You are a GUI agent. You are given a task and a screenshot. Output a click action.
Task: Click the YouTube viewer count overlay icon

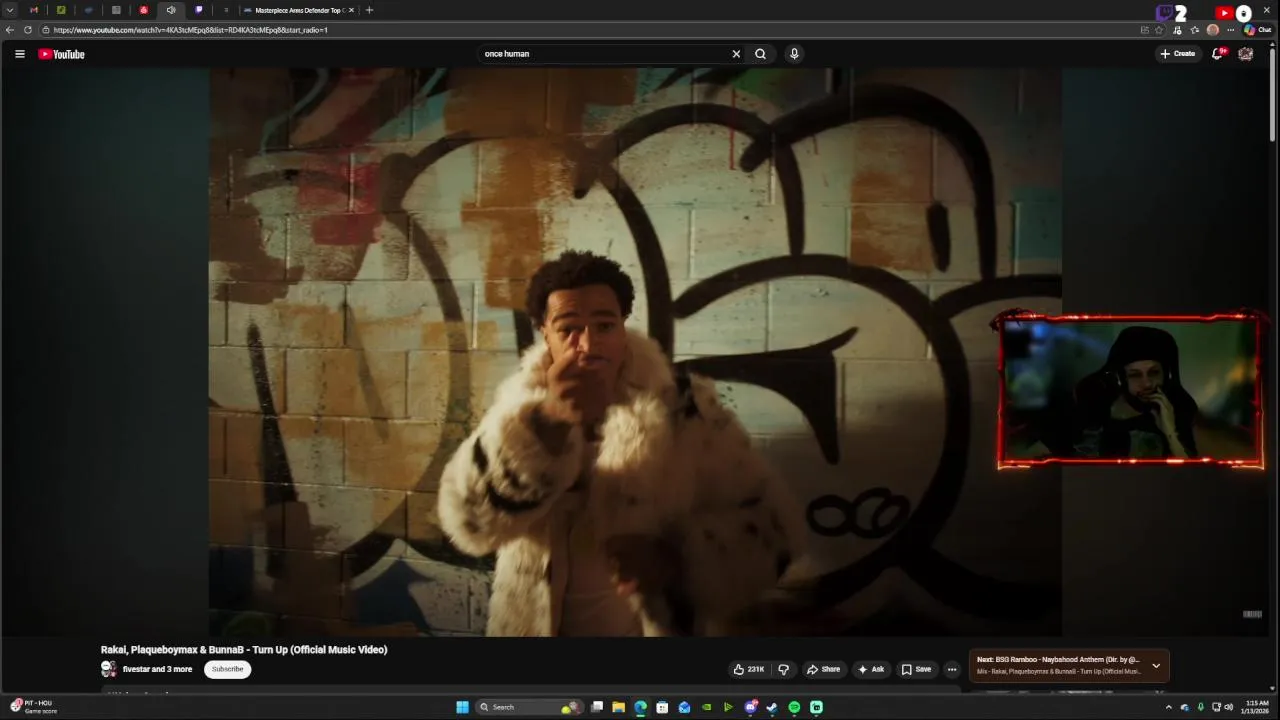1224,13
